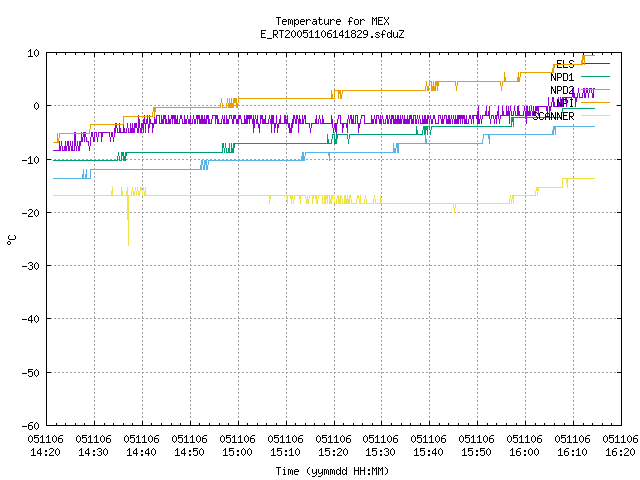Viewport: 640px width, 480px height.
Task: Click the chart title 'Temperature for MEX'
Action: pos(332,21)
